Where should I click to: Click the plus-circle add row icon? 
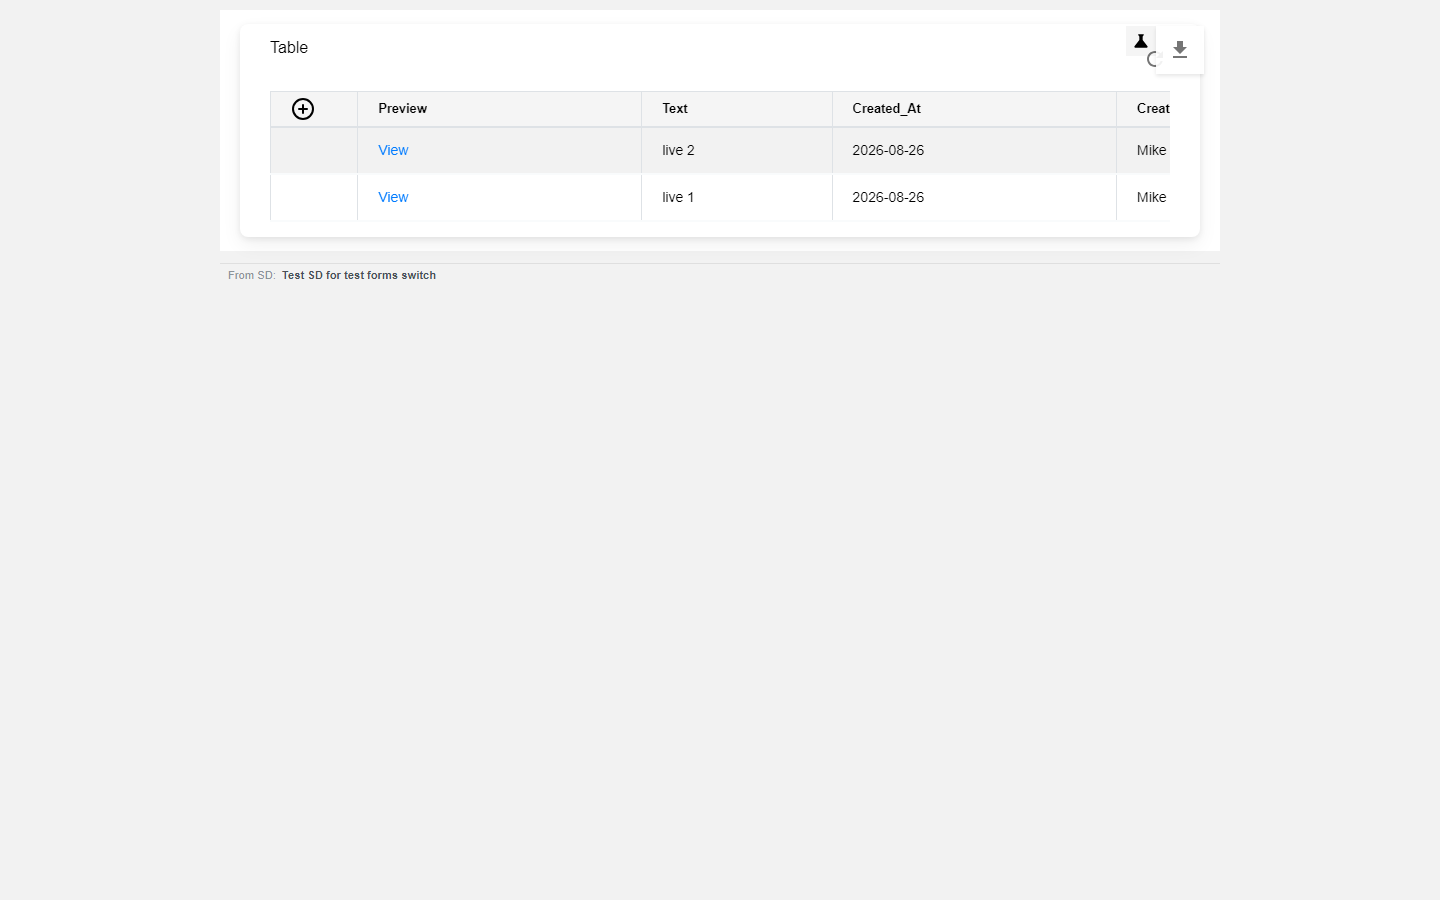303,109
